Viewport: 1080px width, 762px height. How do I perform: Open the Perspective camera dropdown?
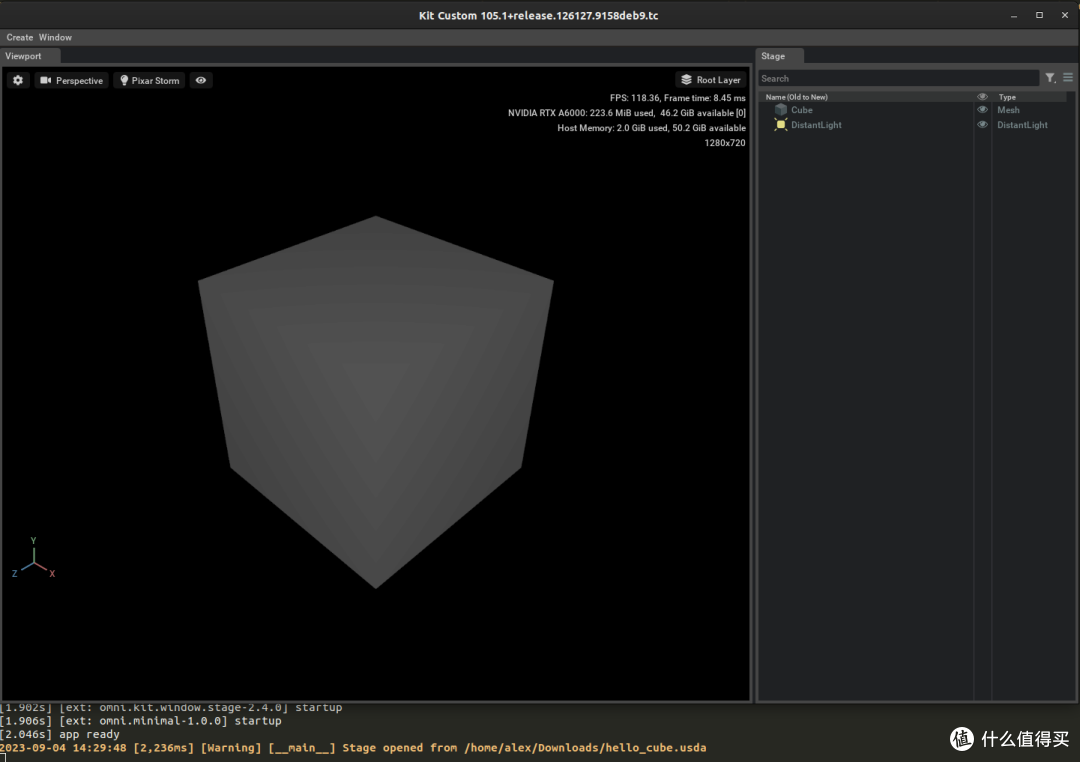[71, 80]
